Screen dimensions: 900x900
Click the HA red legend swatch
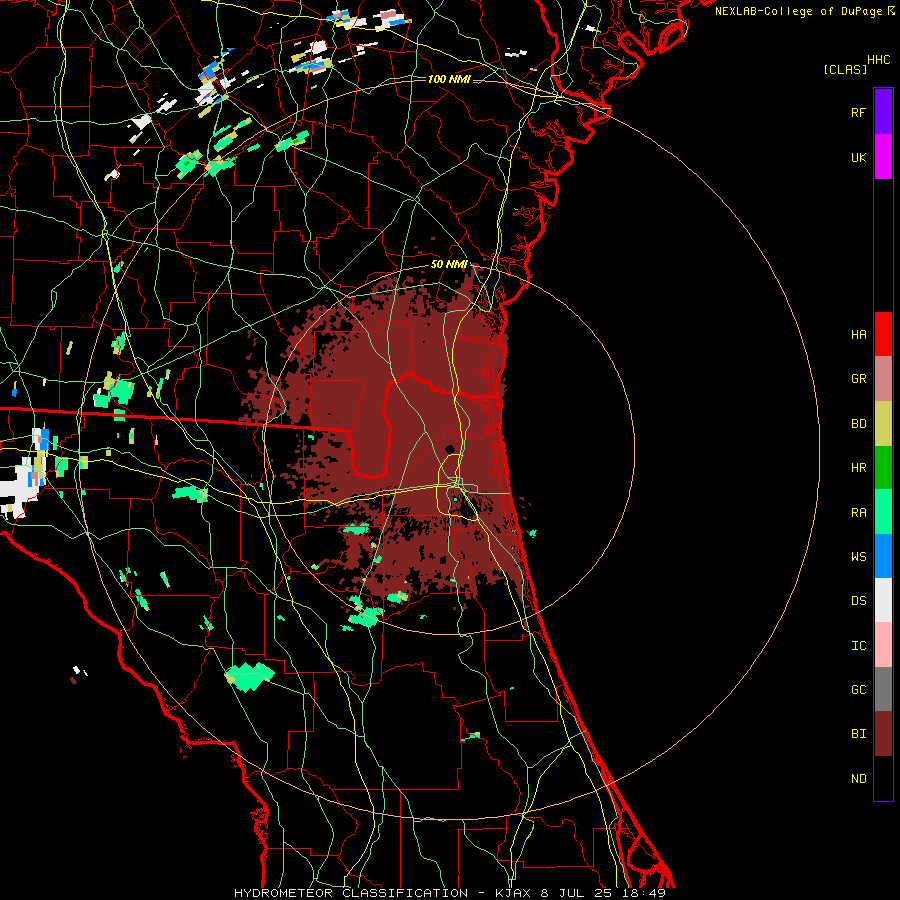(883, 334)
